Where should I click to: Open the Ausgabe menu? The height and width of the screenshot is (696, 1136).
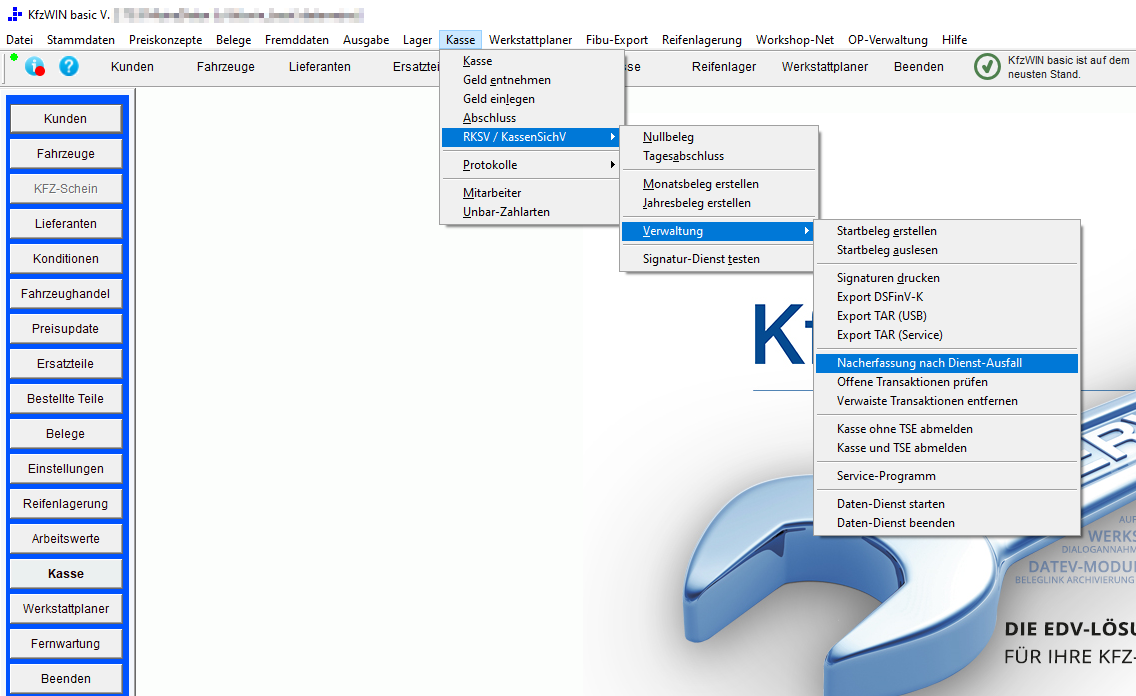tap(366, 40)
